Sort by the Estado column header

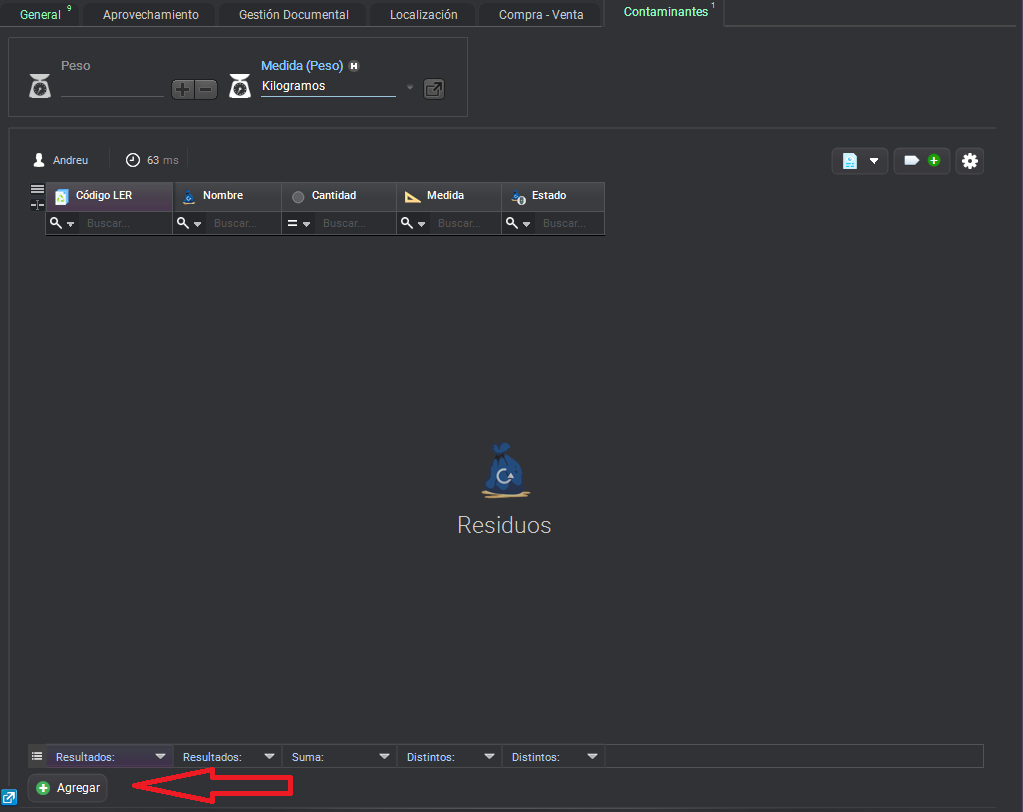pos(549,196)
